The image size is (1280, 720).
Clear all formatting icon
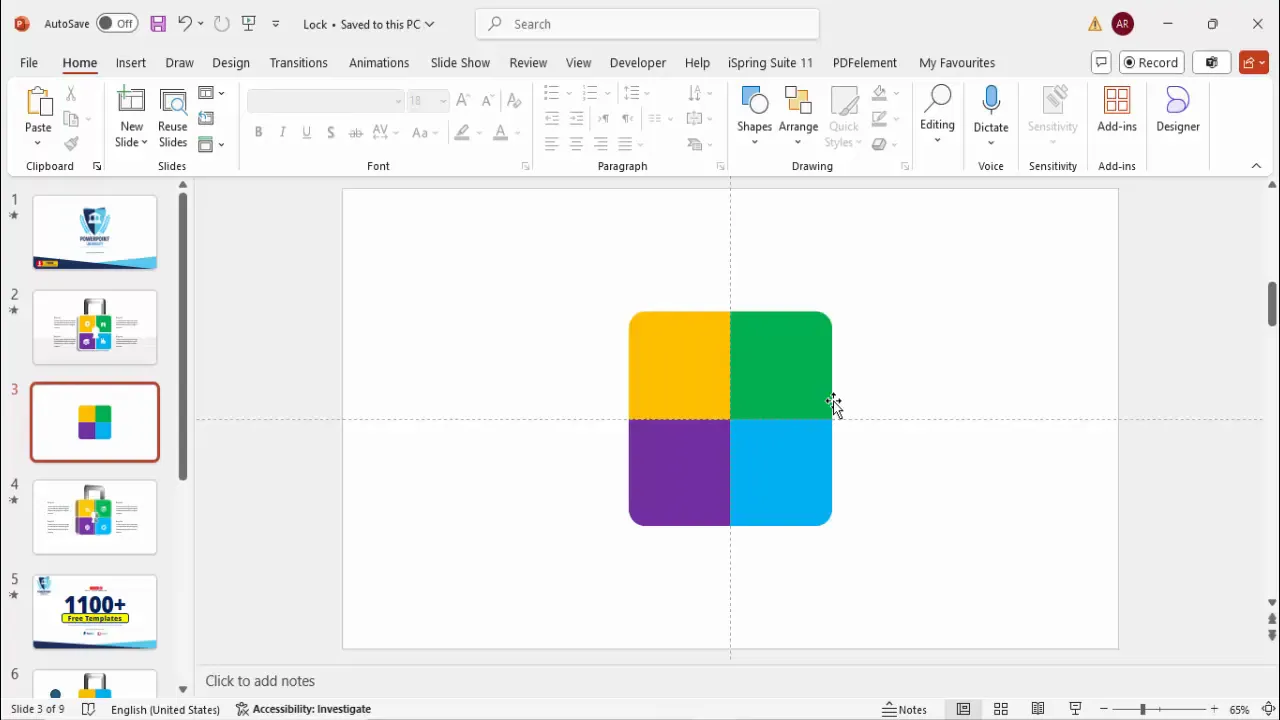pos(514,100)
